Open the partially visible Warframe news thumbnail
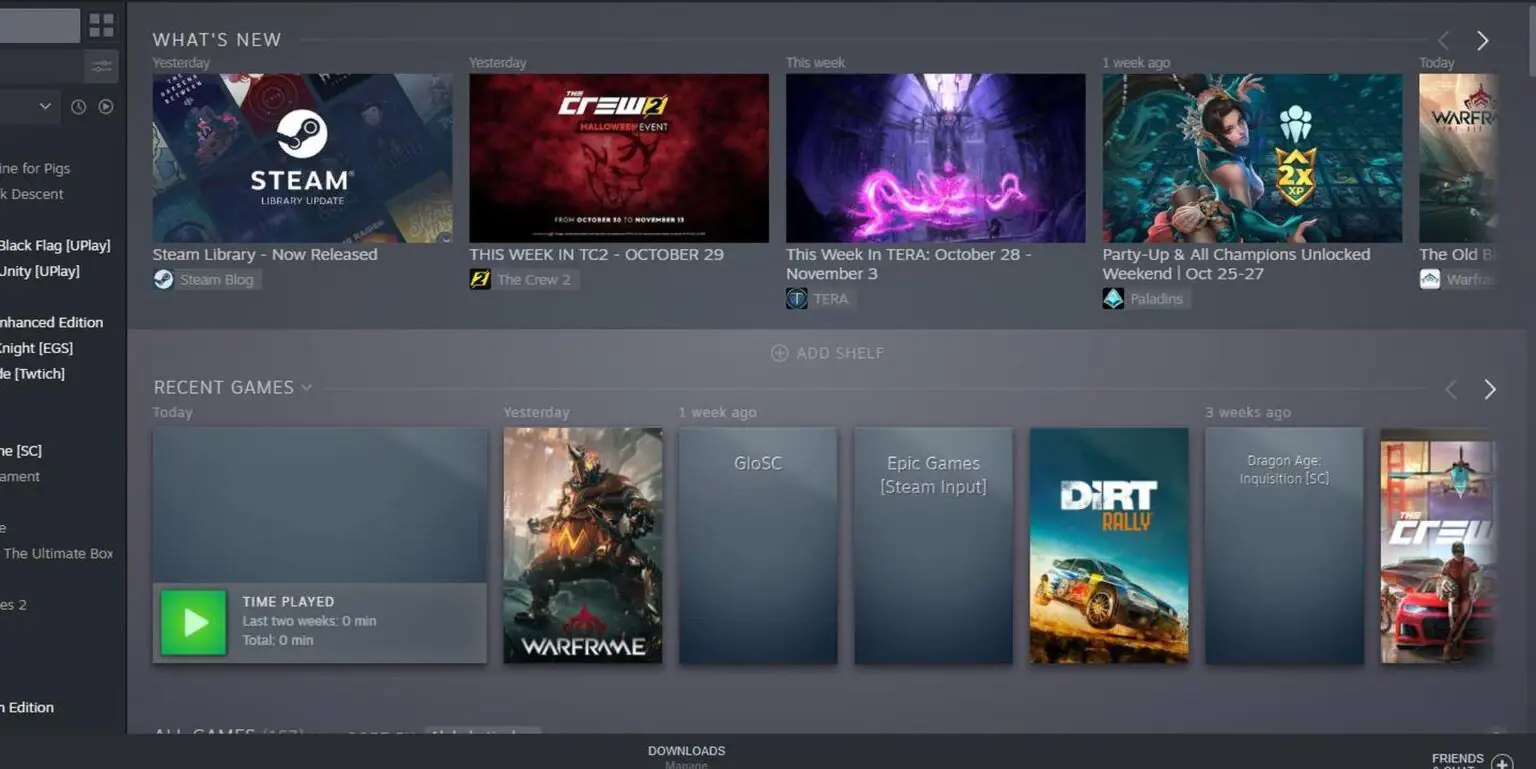The height and width of the screenshot is (769, 1536). click(x=1458, y=158)
